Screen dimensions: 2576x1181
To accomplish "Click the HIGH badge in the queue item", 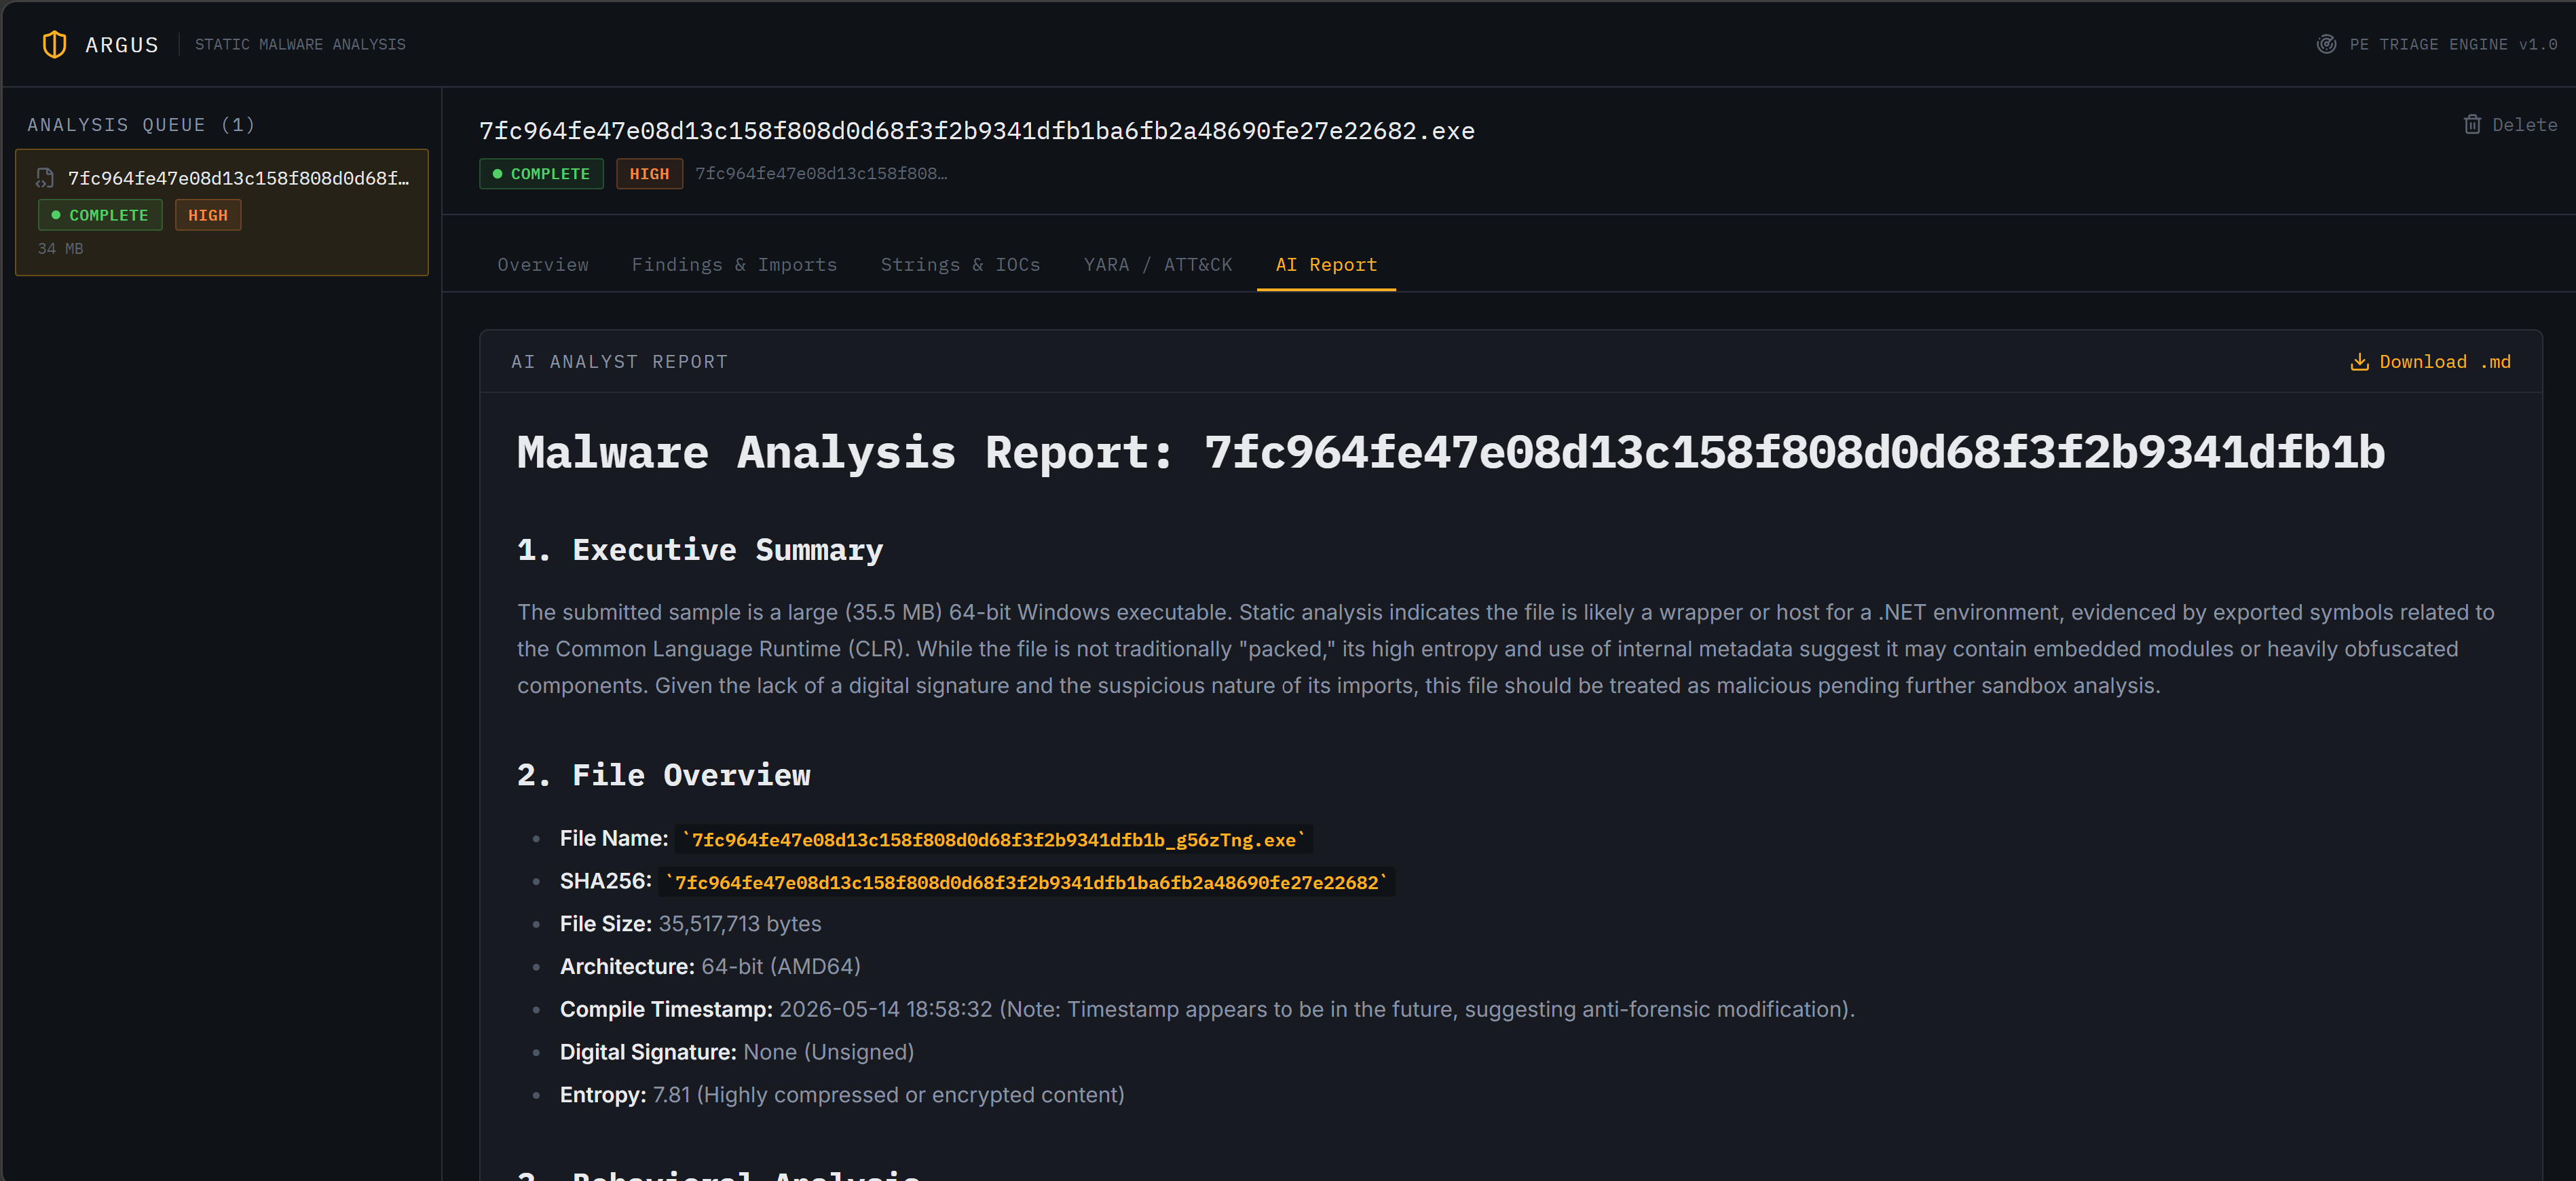I will click(208, 215).
